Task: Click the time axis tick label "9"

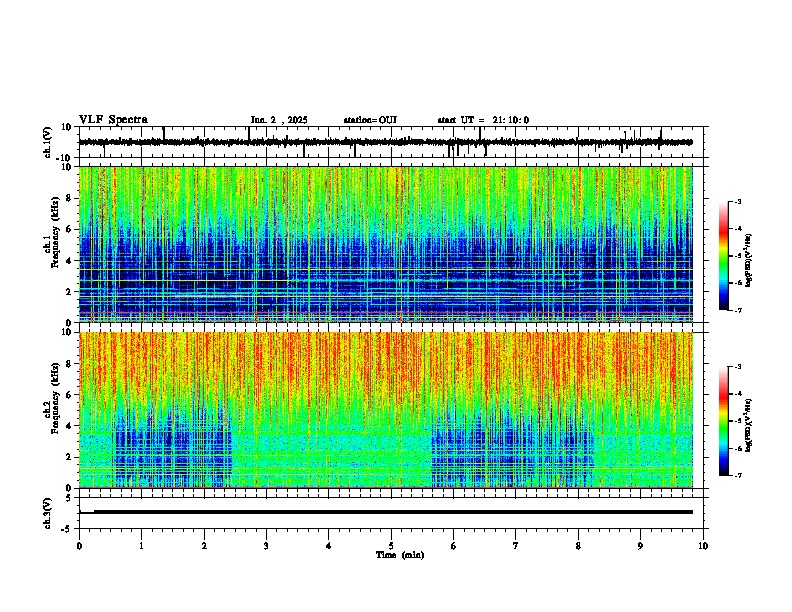Action: (640, 546)
